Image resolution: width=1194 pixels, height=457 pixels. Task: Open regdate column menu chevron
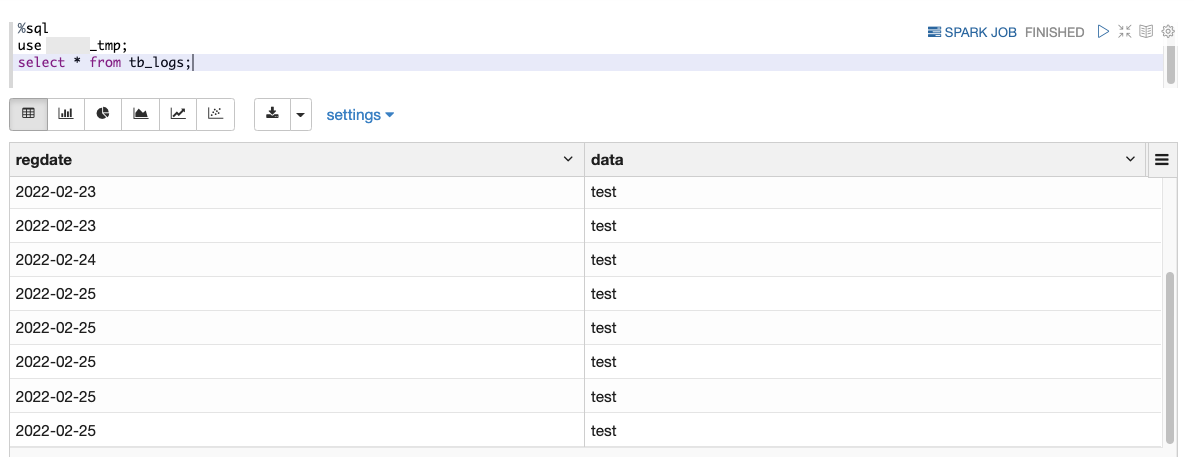point(568,160)
